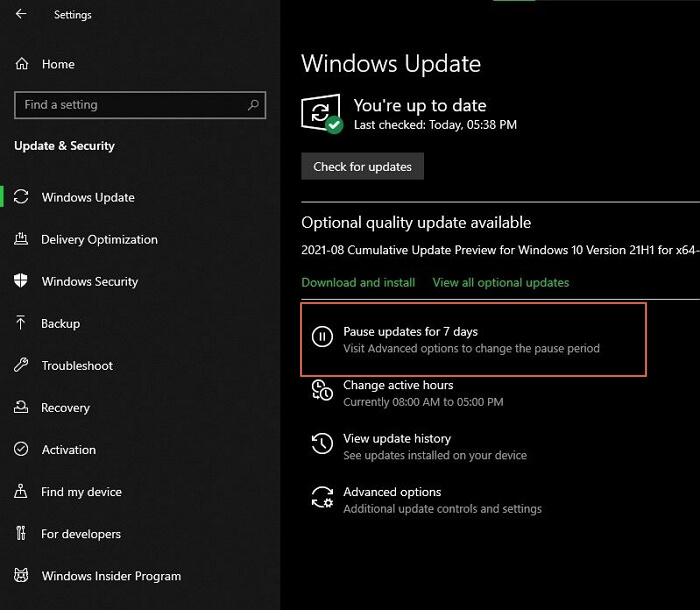
Task: Click the pause icon beside Pause updates
Action: click(322, 337)
